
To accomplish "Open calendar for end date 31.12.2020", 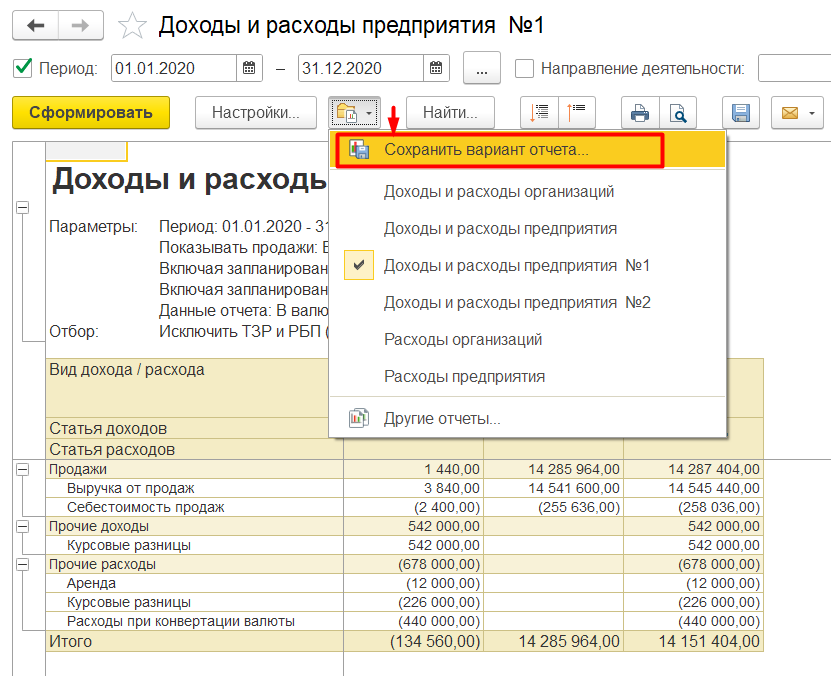I will click(x=436, y=68).
